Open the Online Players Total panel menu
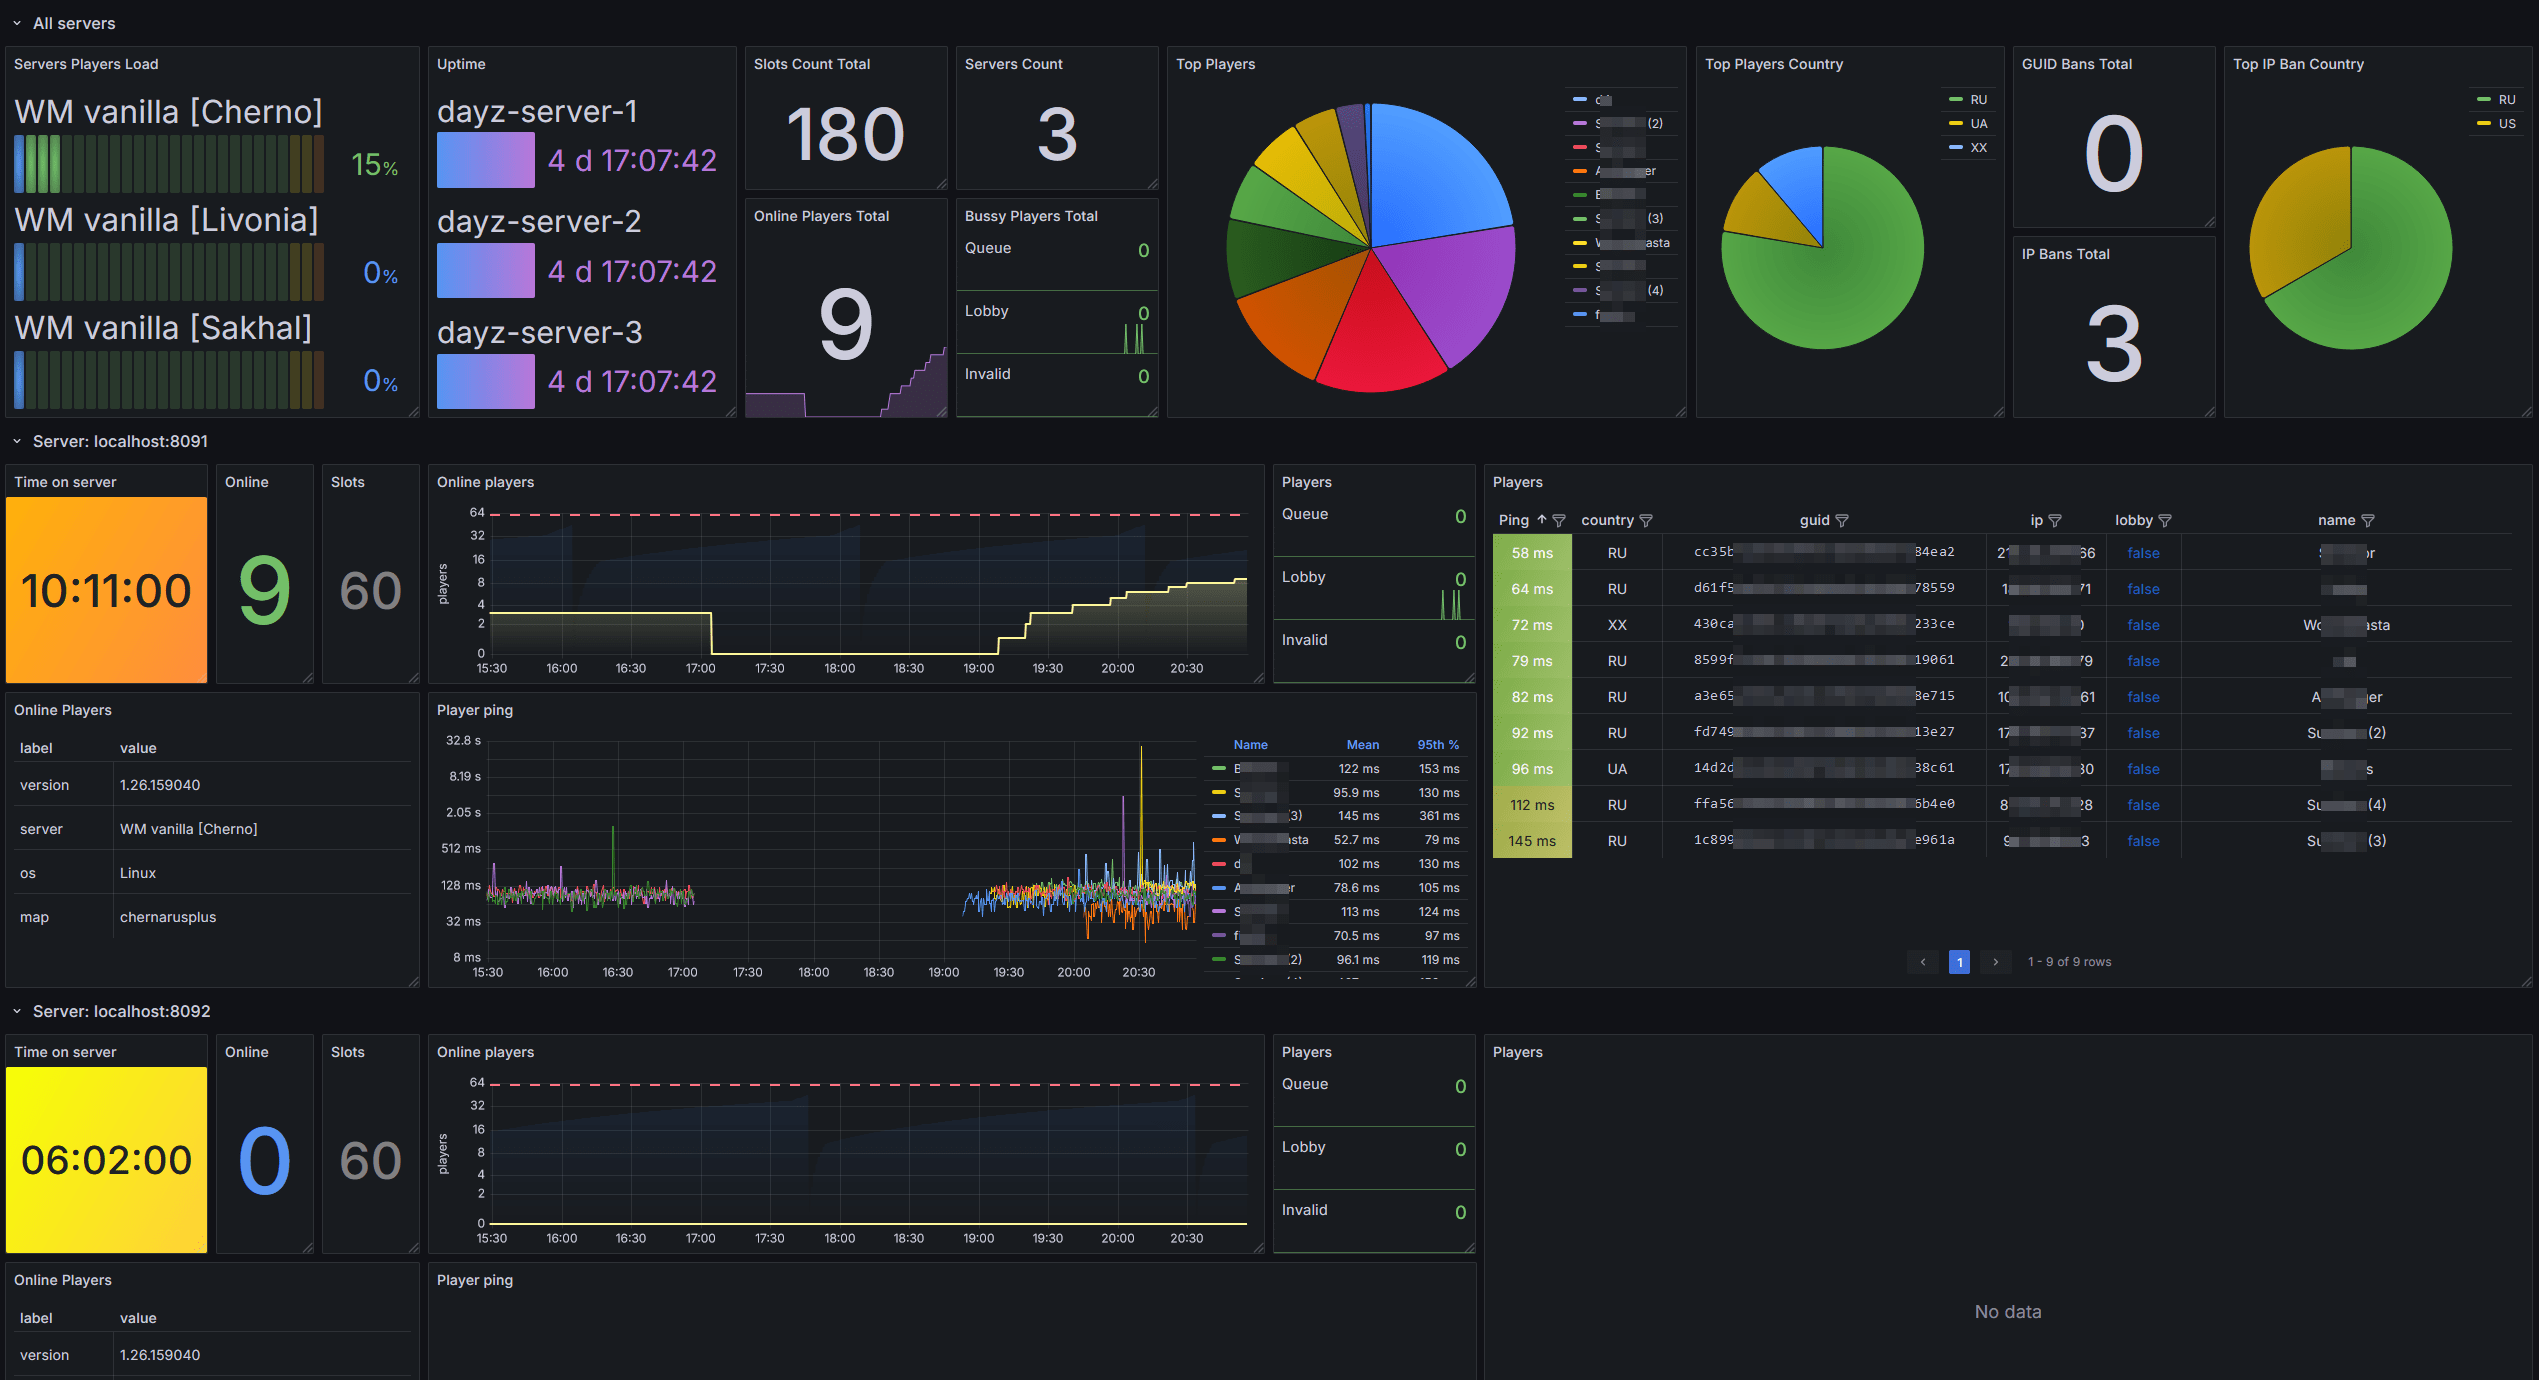 click(821, 216)
